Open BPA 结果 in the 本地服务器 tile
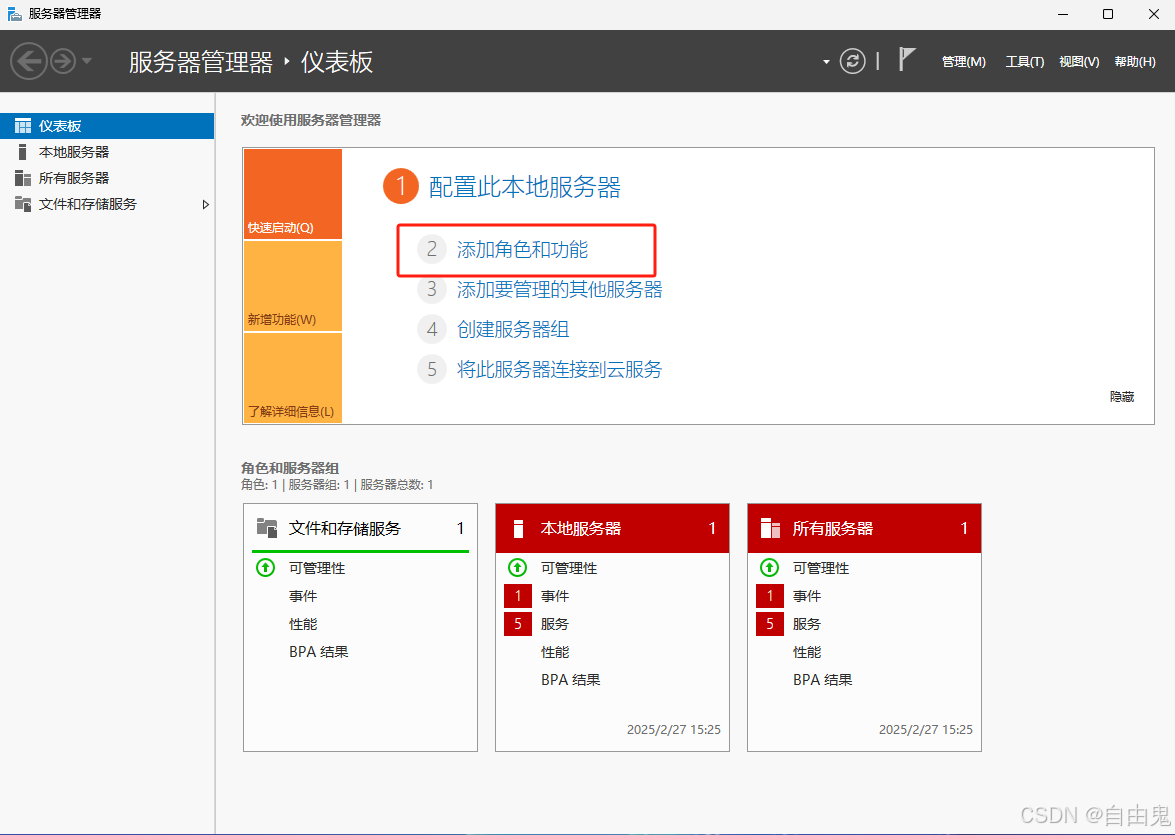Viewport: 1175px width, 835px height. coord(570,680)
